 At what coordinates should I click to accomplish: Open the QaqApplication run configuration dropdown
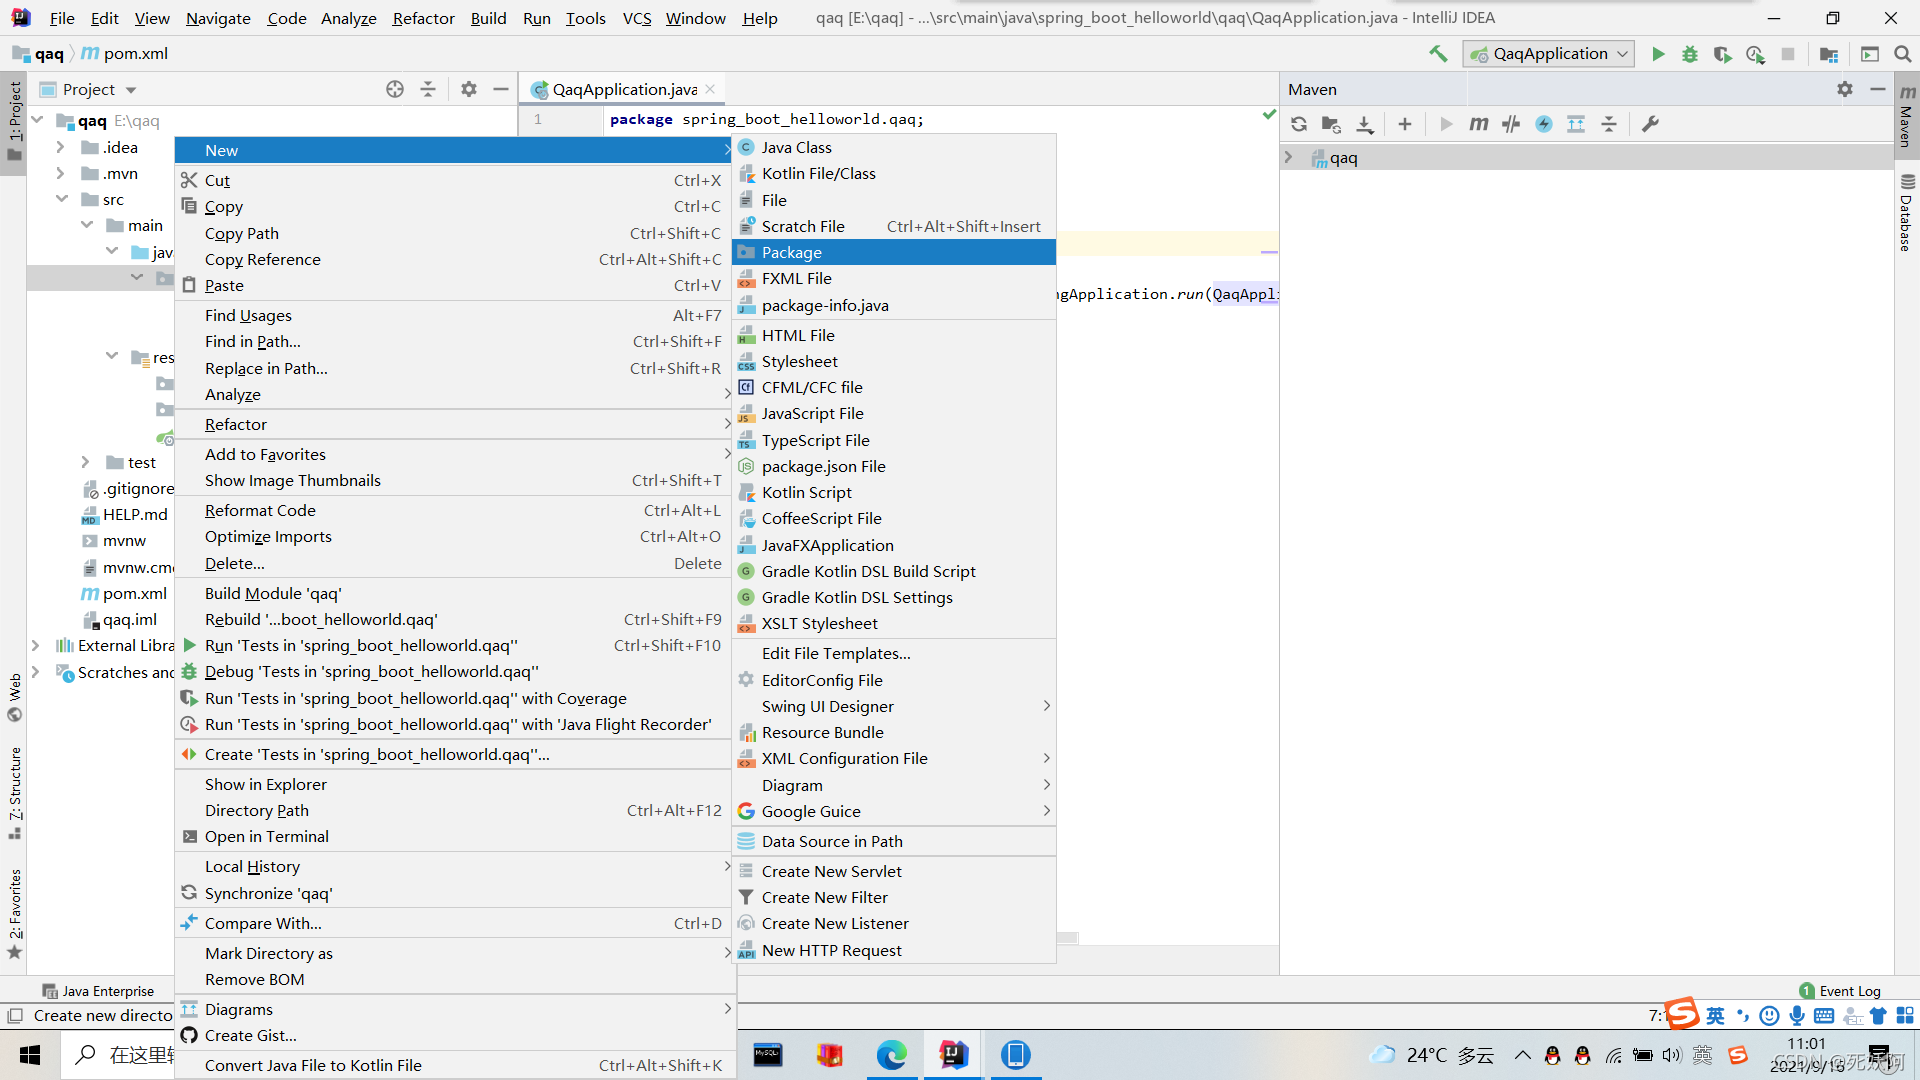[x=1548, y=53]
